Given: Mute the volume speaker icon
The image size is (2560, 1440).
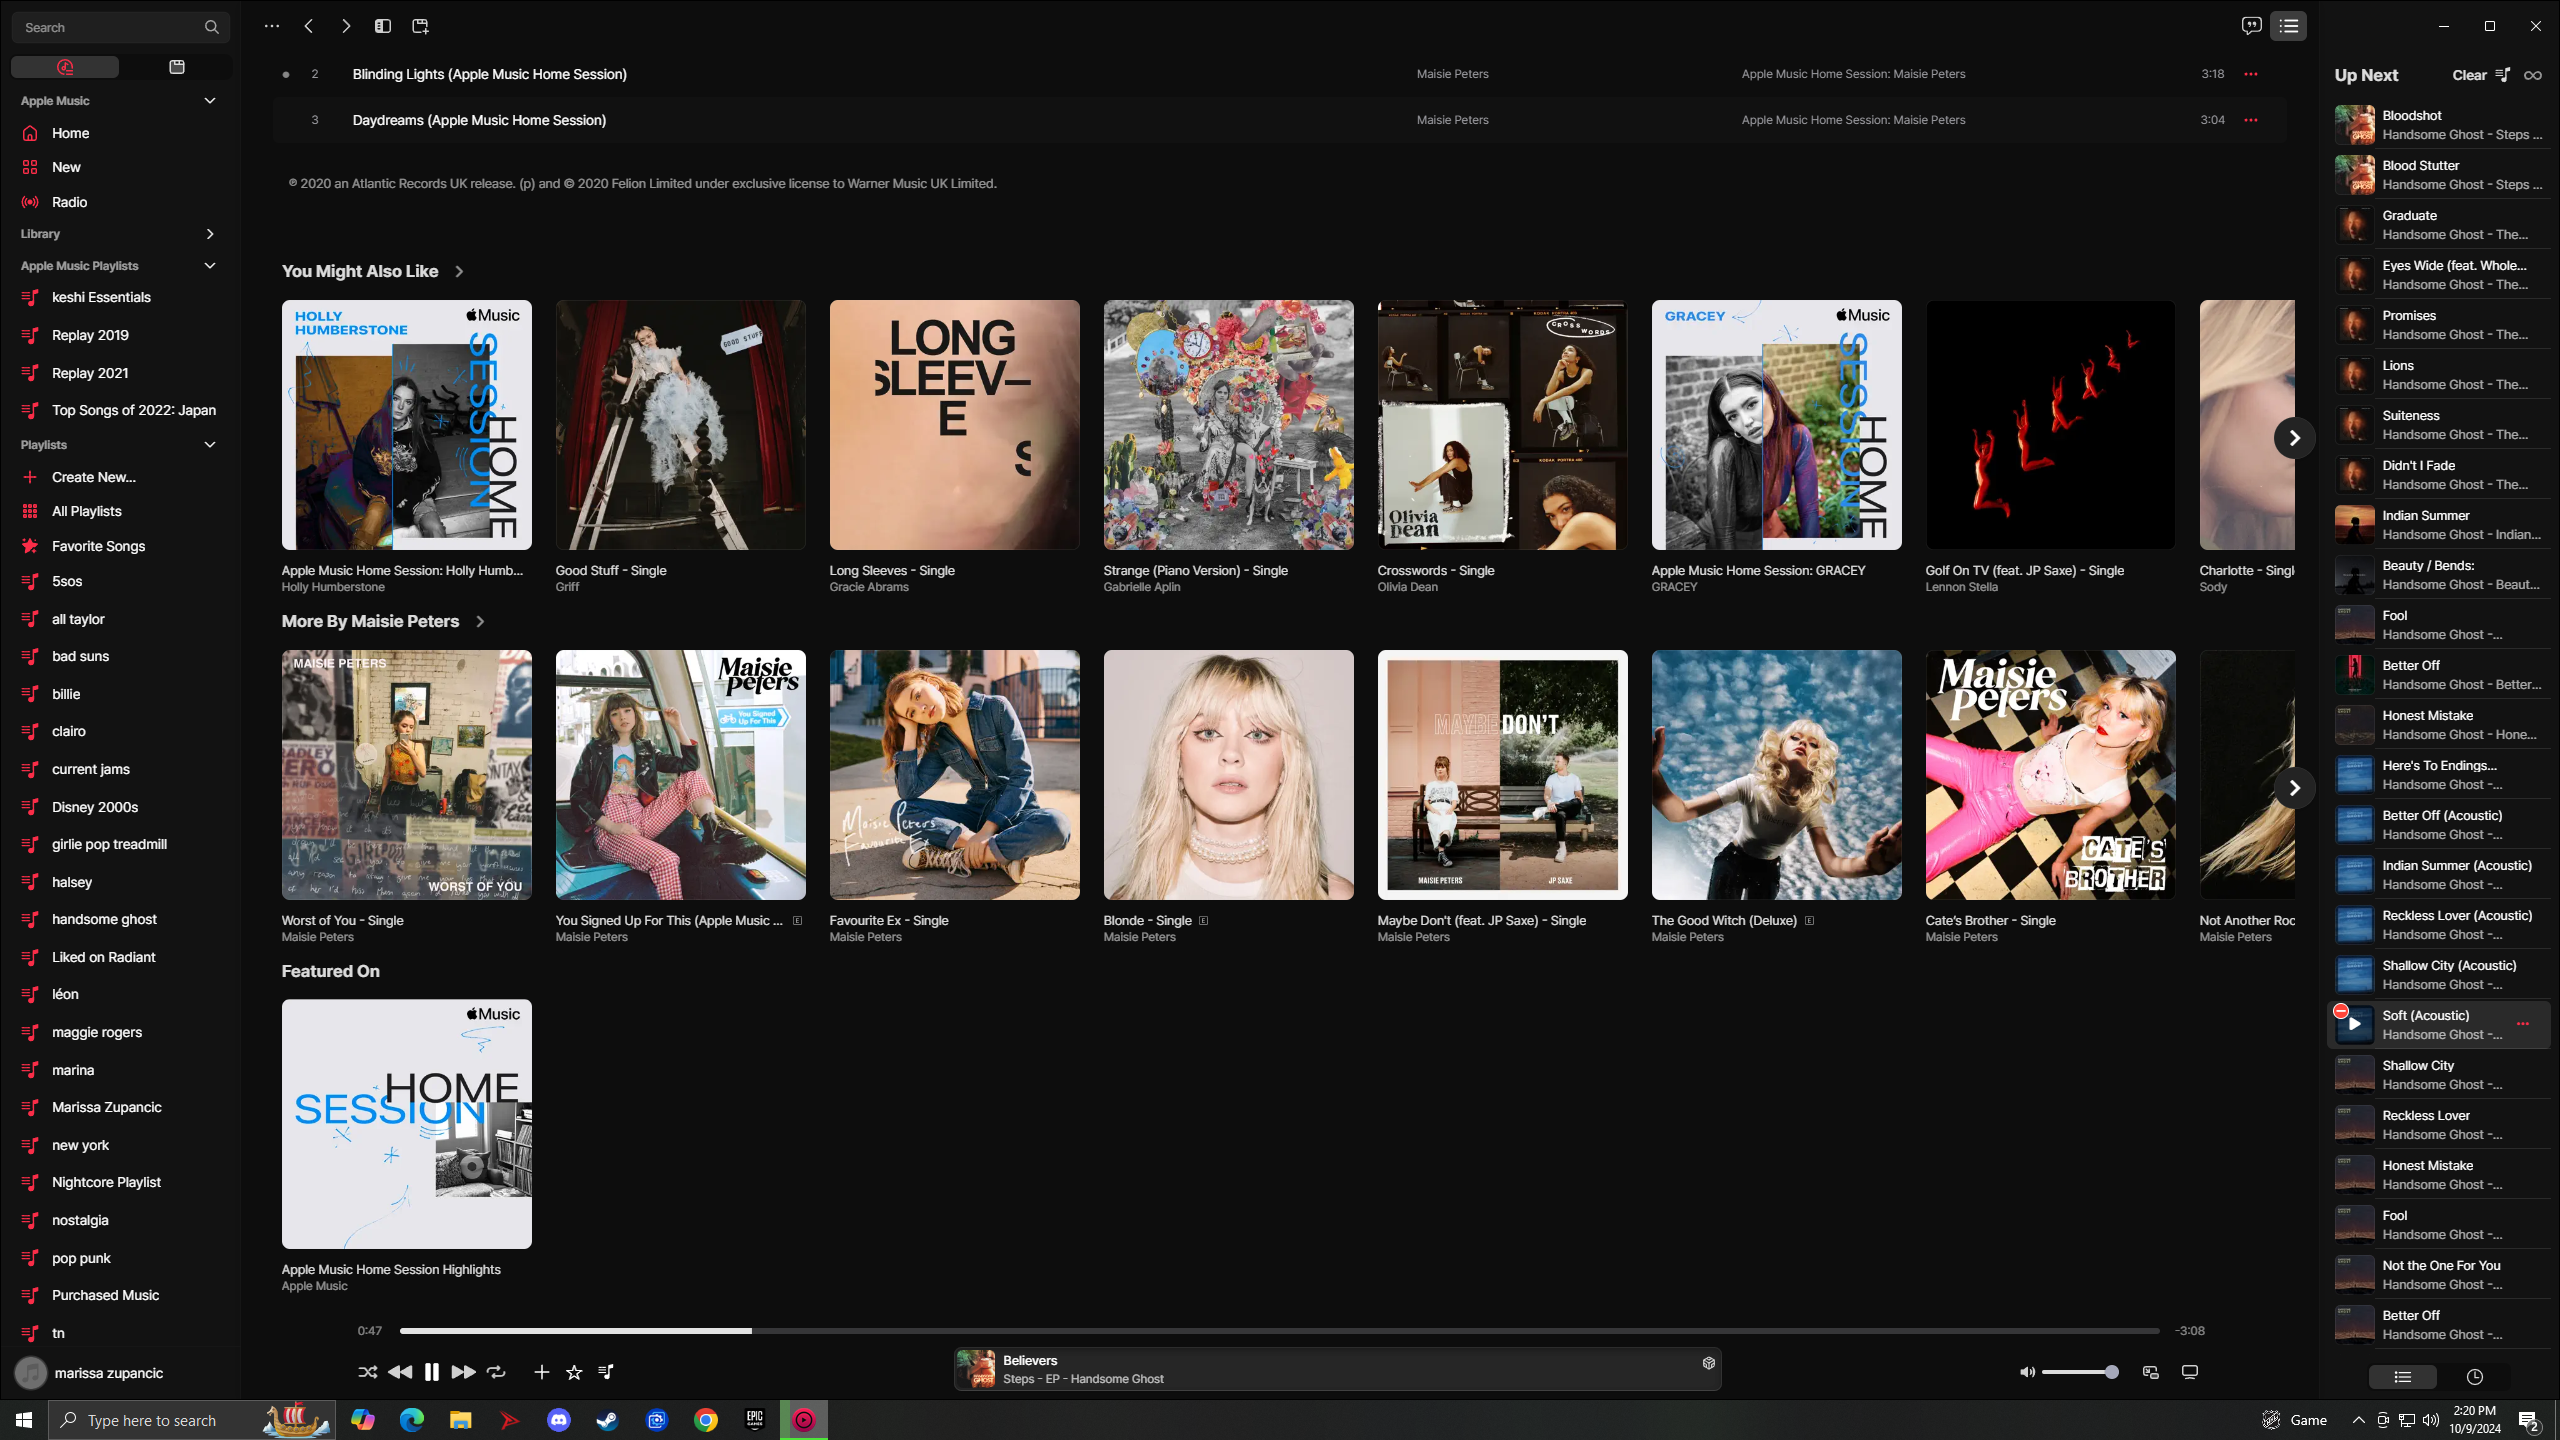Looking at the screenshot, I should 2027,1372.
